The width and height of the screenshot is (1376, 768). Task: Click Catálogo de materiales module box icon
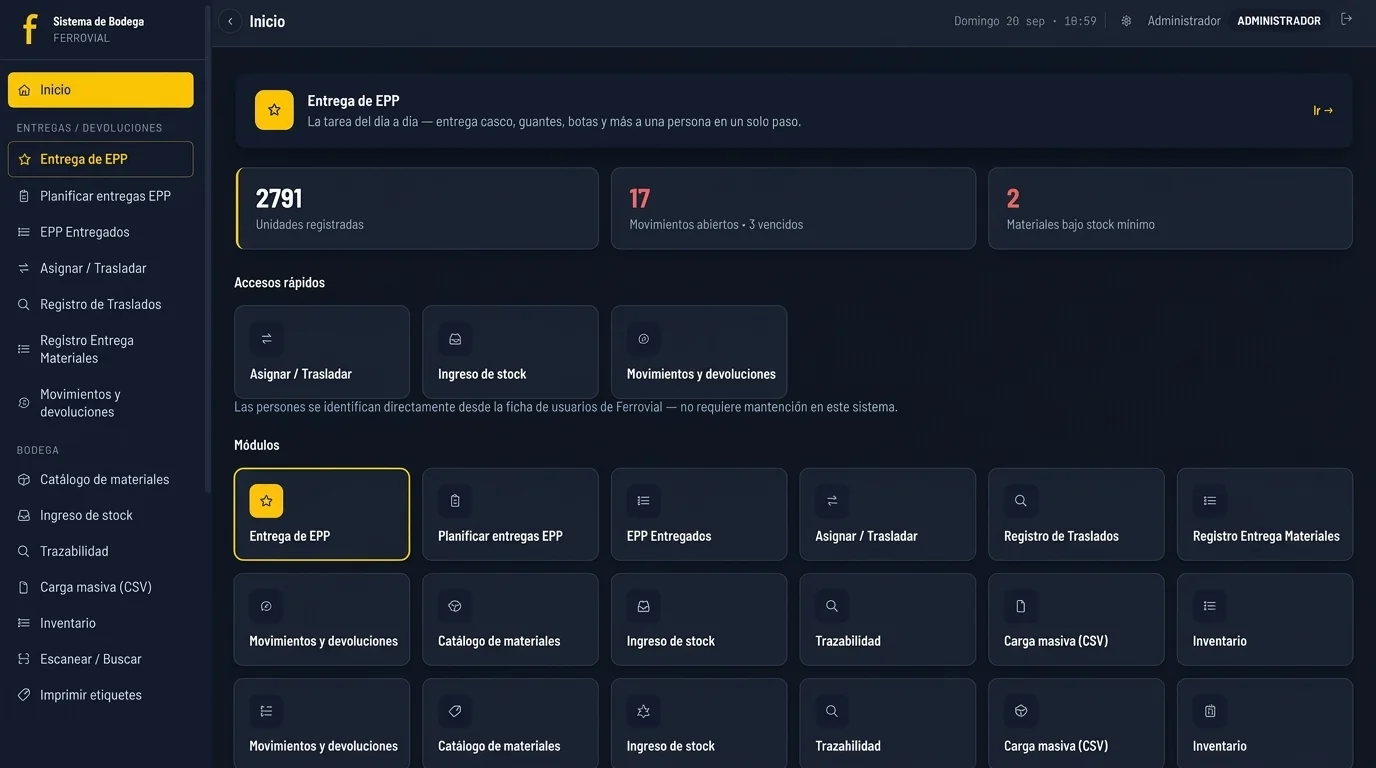pos(455,606)
